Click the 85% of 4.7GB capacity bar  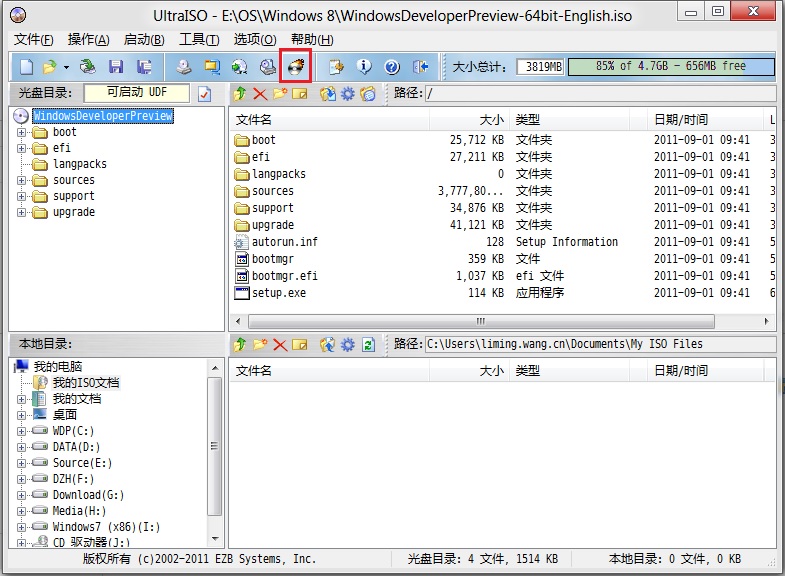point(671,67)
